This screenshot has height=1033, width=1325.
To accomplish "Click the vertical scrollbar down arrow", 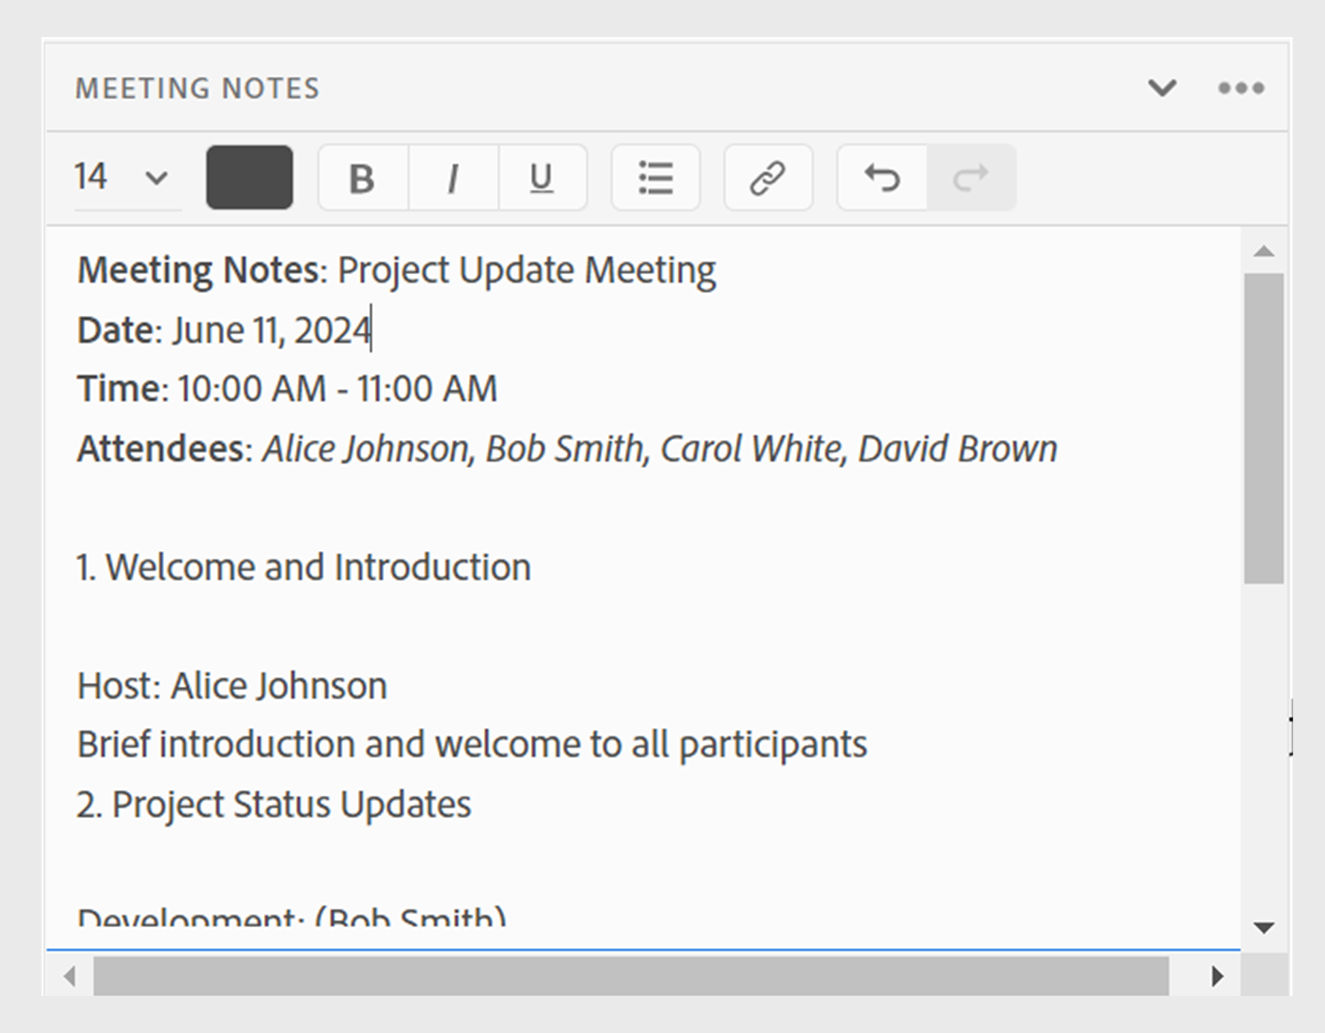I will pos(1264,928).
